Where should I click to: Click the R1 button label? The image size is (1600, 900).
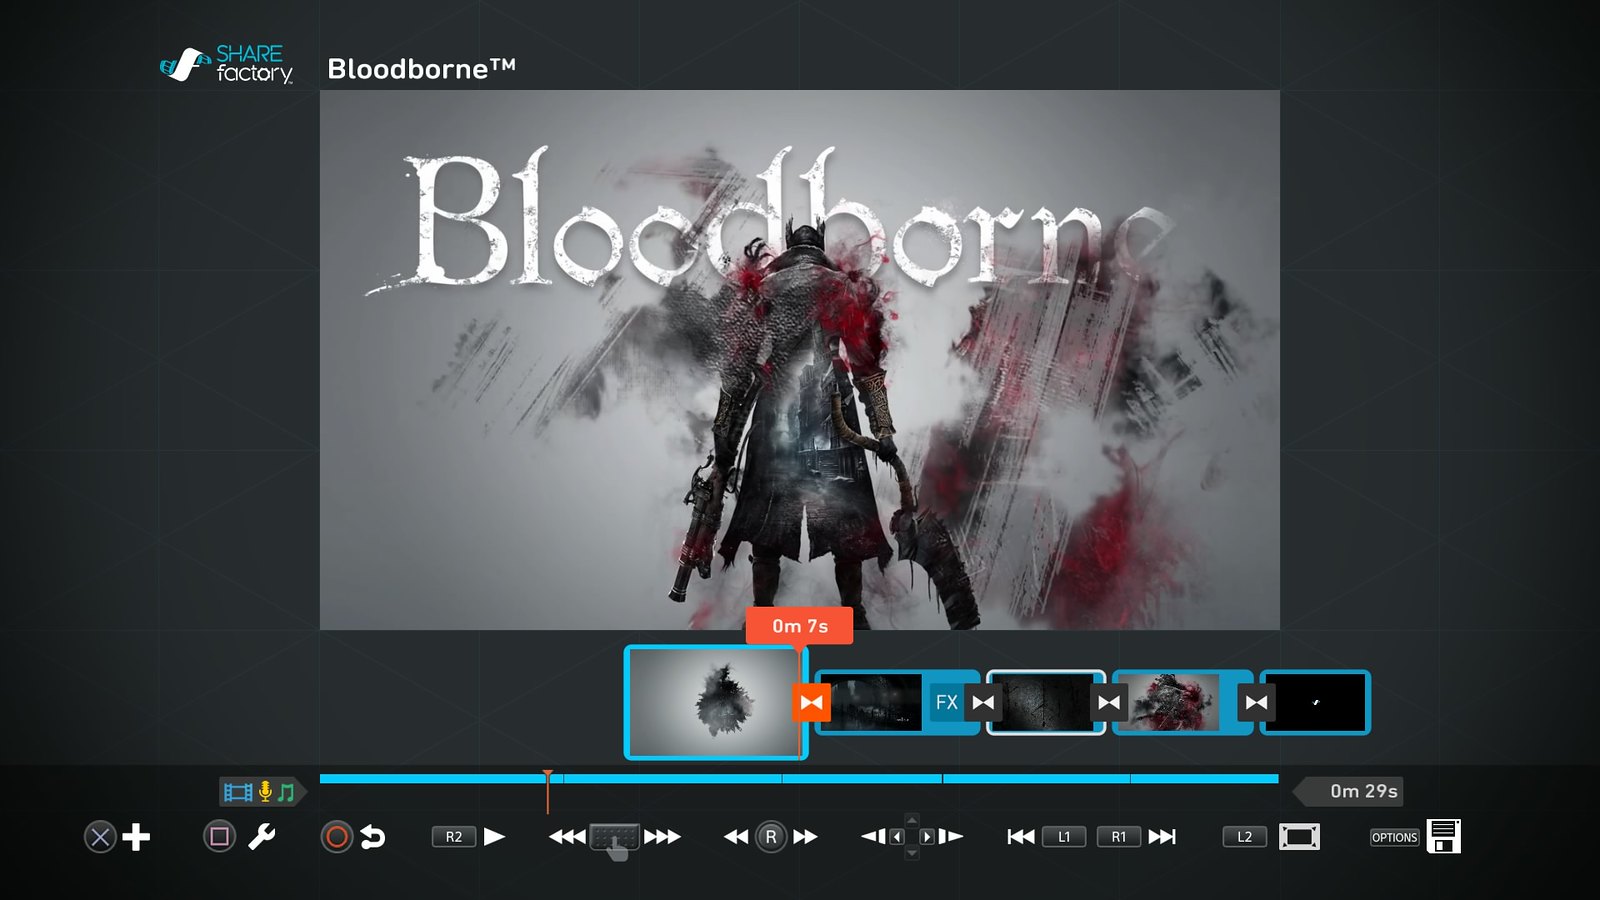coord(1119,837)
